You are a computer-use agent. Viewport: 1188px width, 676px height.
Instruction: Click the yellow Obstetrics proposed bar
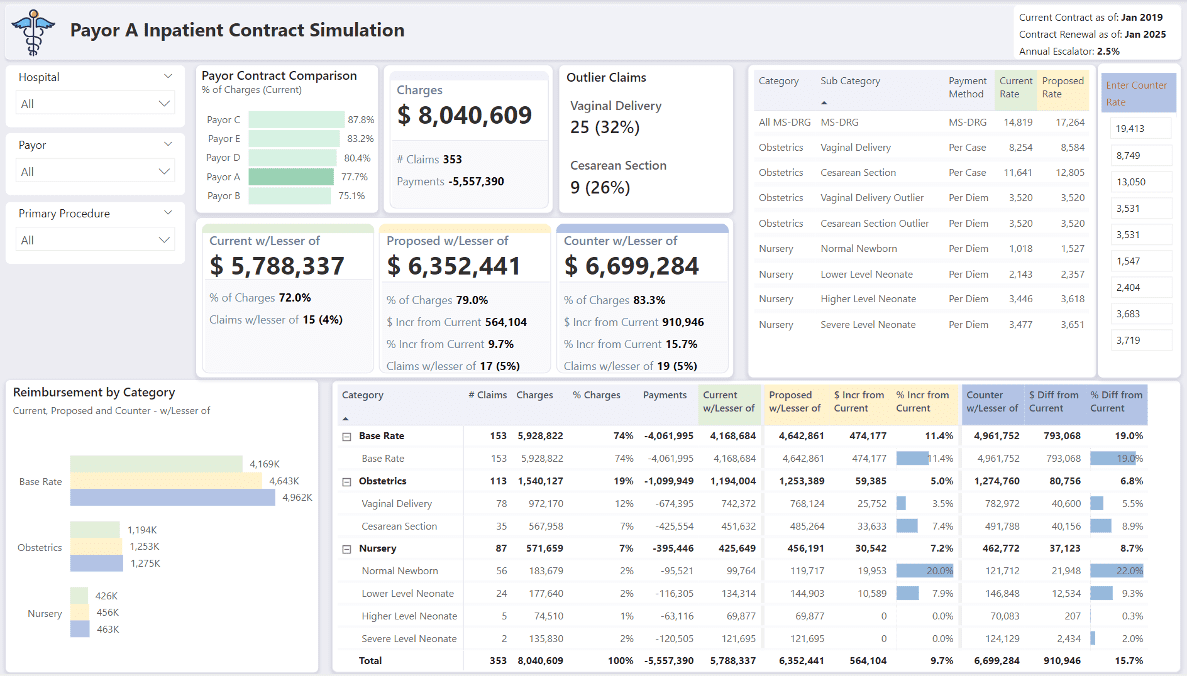pyautogui.click(x=96, y=547)
